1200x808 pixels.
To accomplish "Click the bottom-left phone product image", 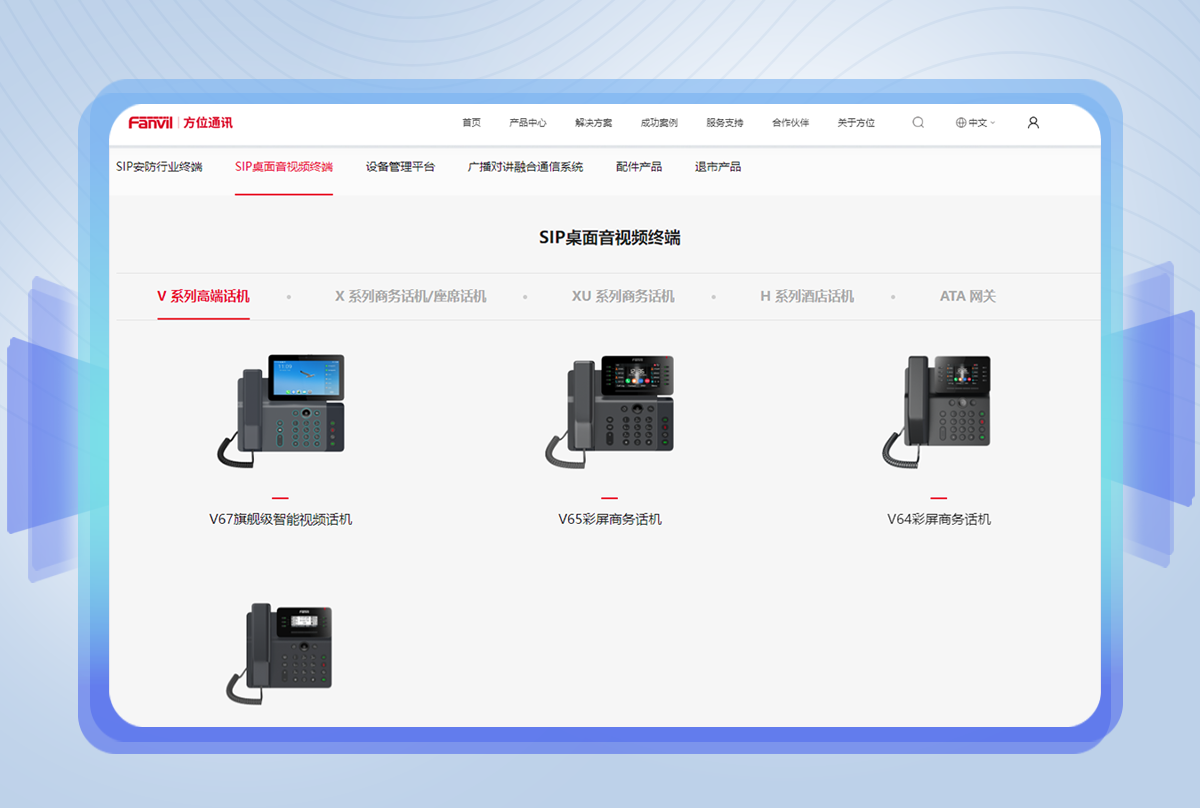I will [280, 650].
